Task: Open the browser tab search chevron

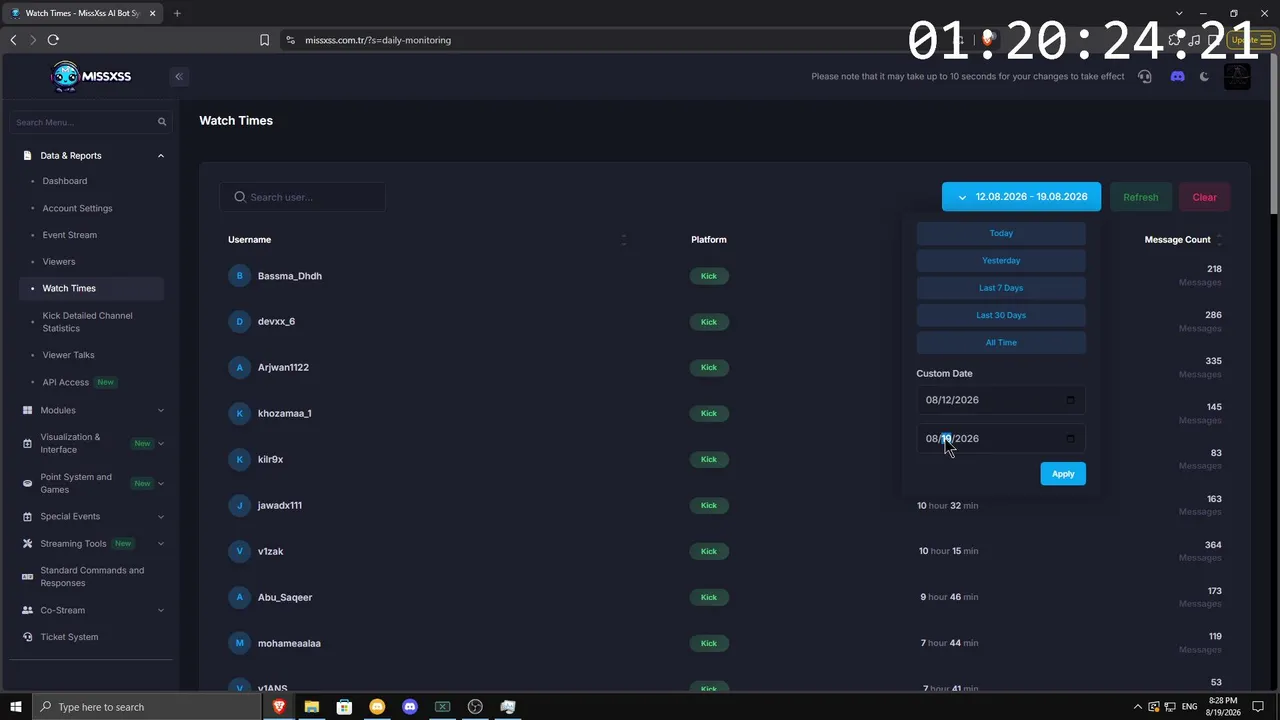Action: click(1179, 13)
